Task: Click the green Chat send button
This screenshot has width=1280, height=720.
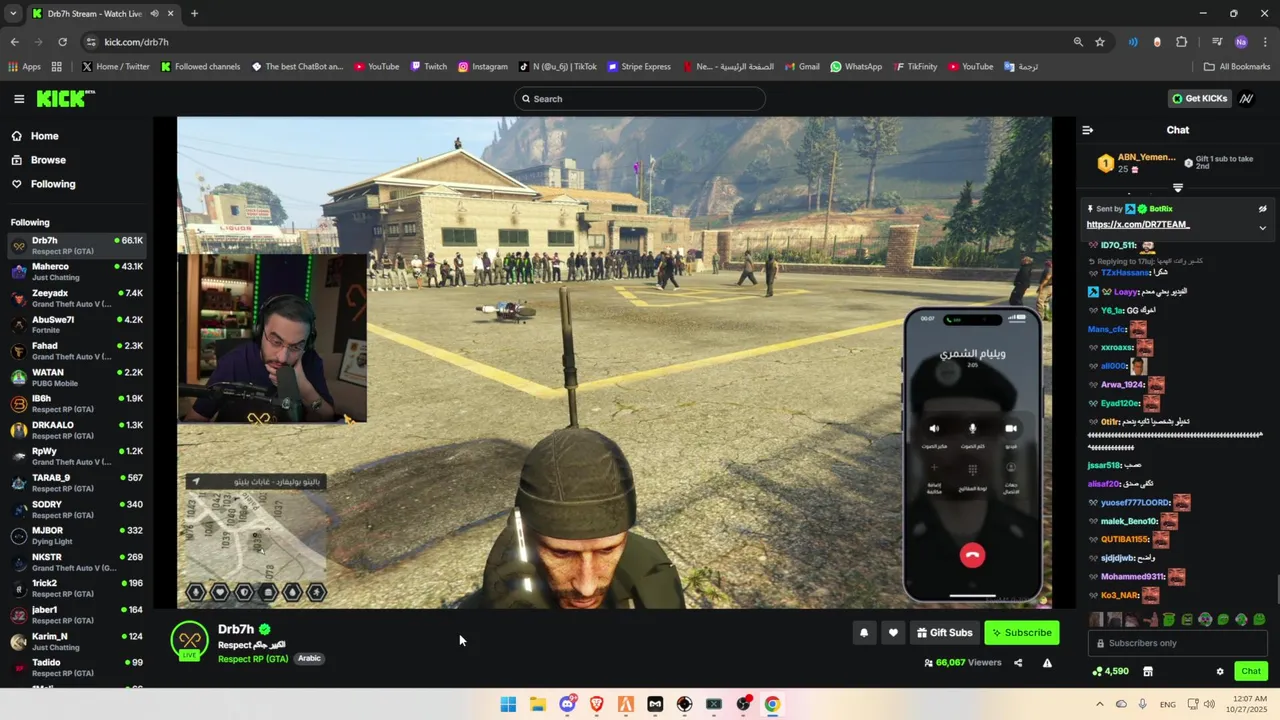Action: pyautogui.click(x=1251, y=671)
